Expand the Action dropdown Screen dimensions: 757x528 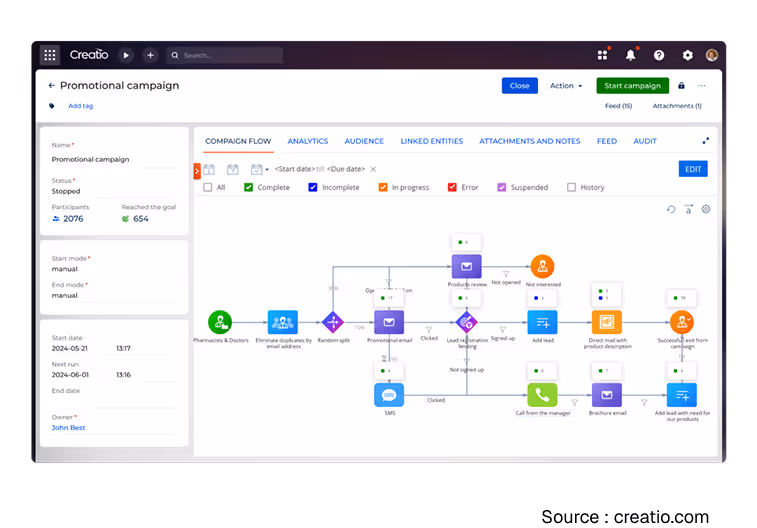pos(566,85)
